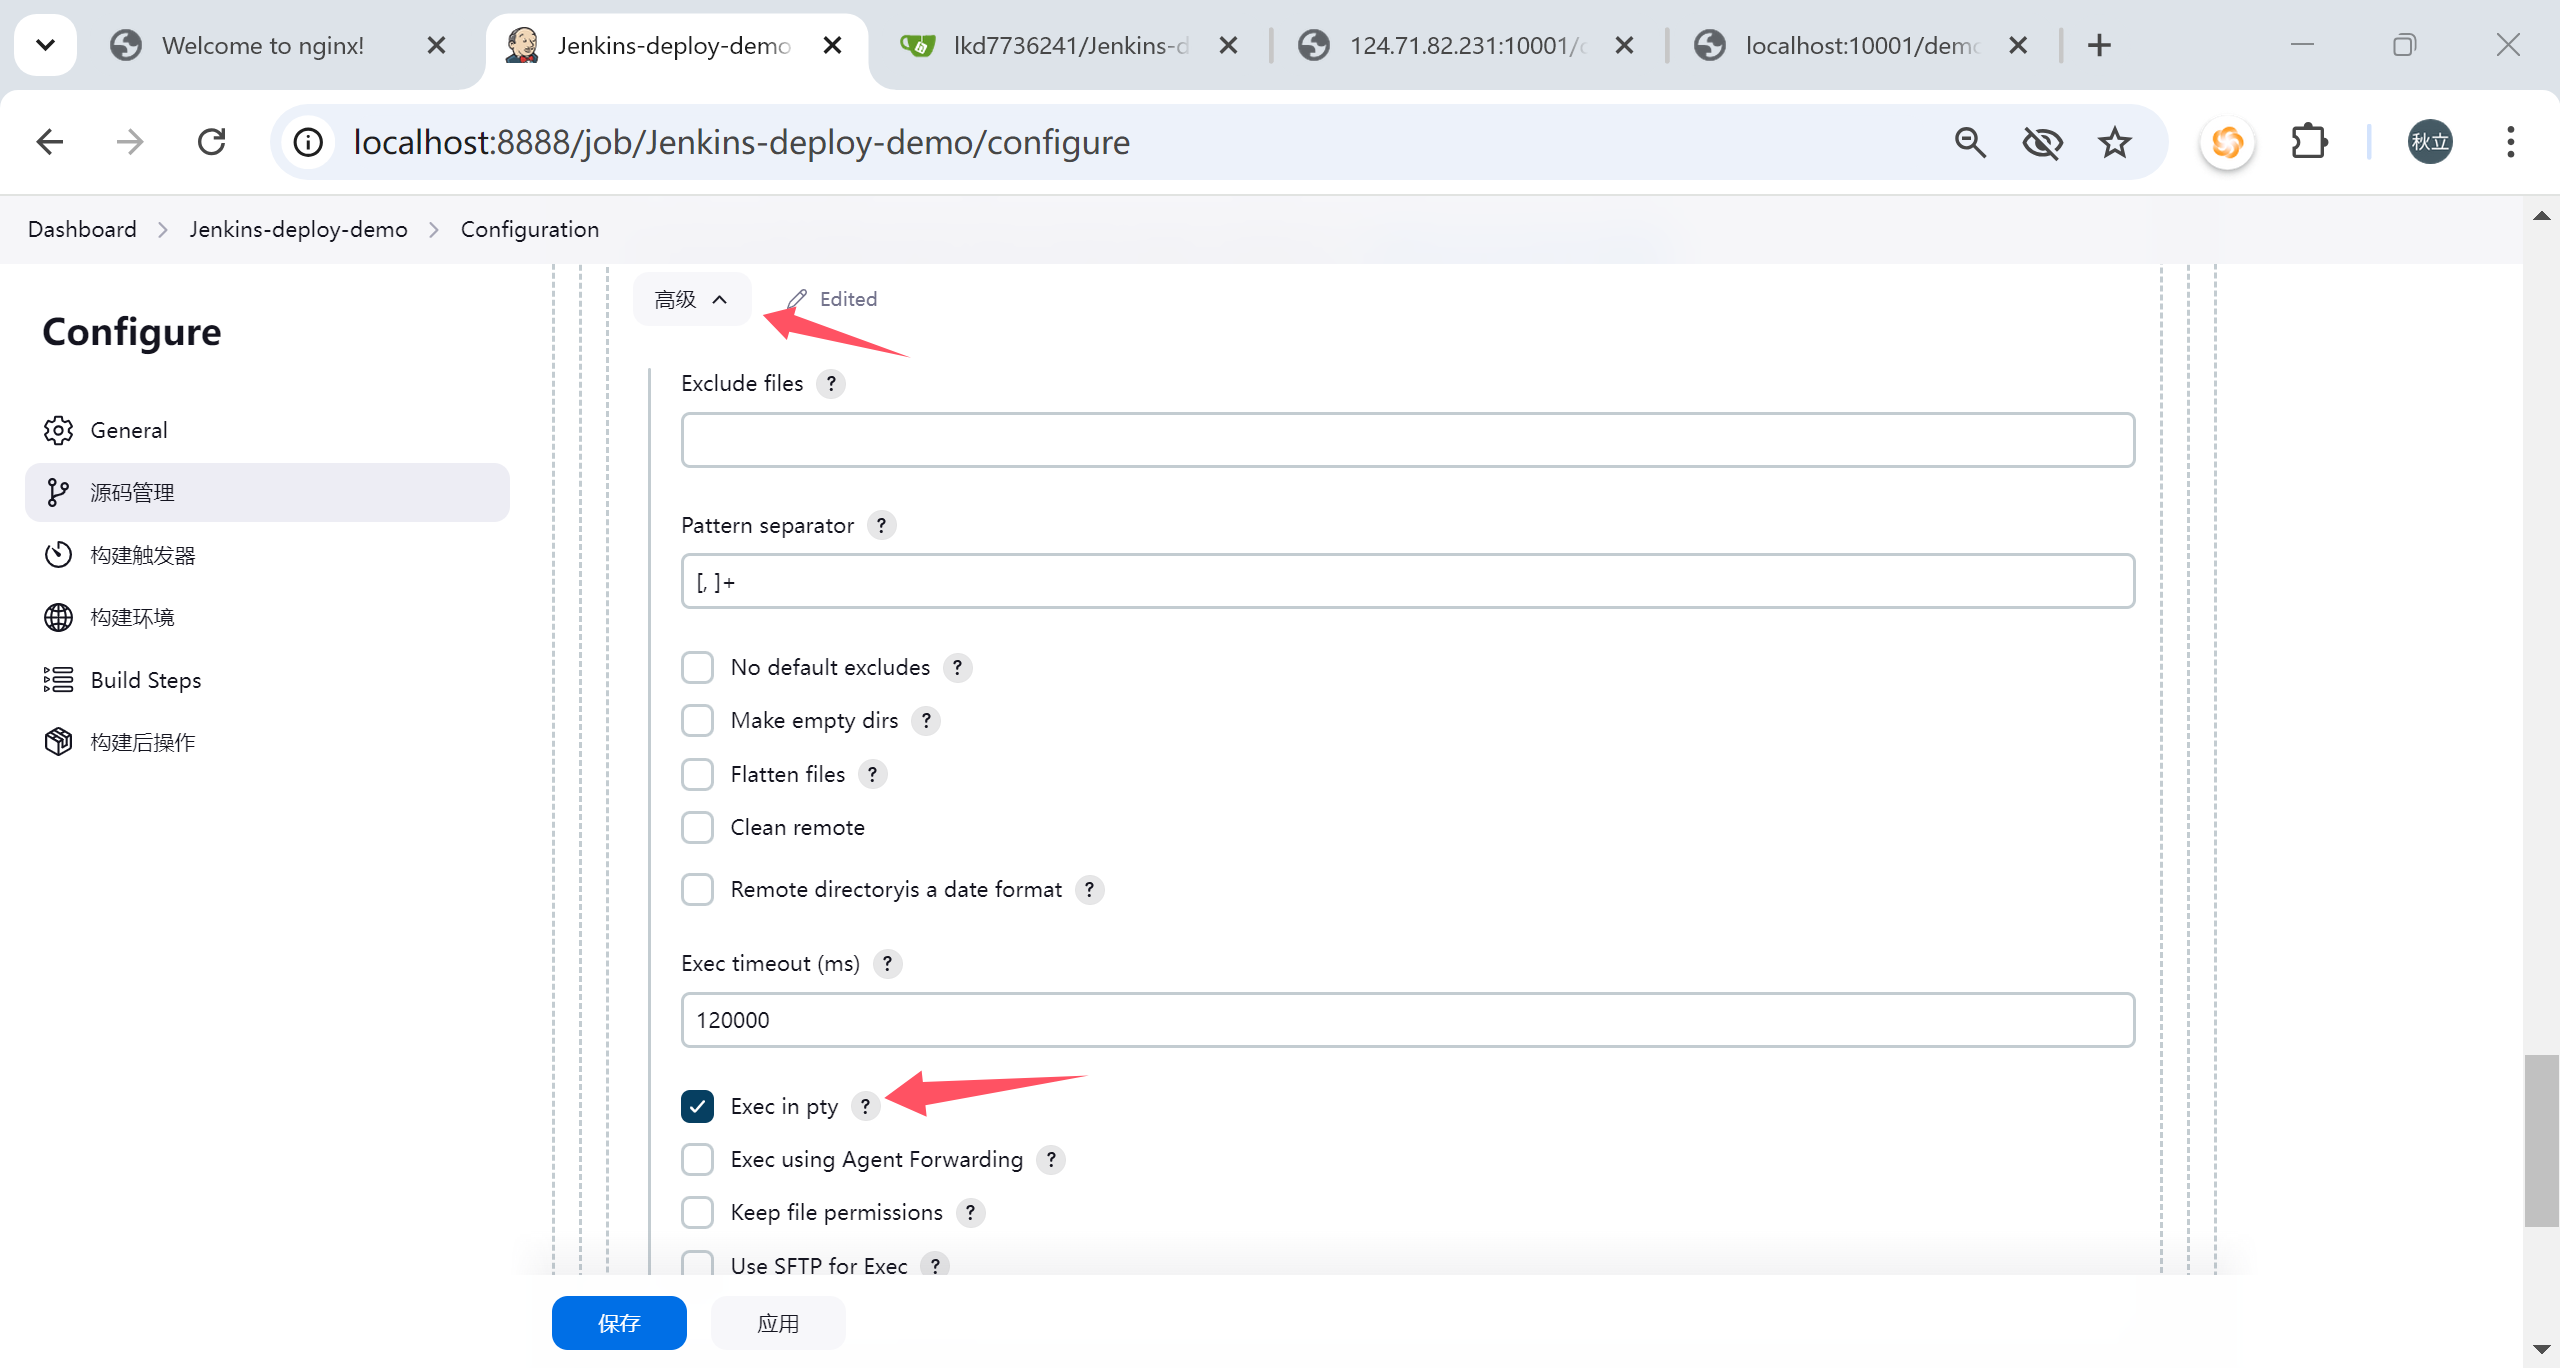This screenshot has height=1368, width=2560.
Task: Click the vertical page scrollbar thumb
Action: click(2541, 1140)
